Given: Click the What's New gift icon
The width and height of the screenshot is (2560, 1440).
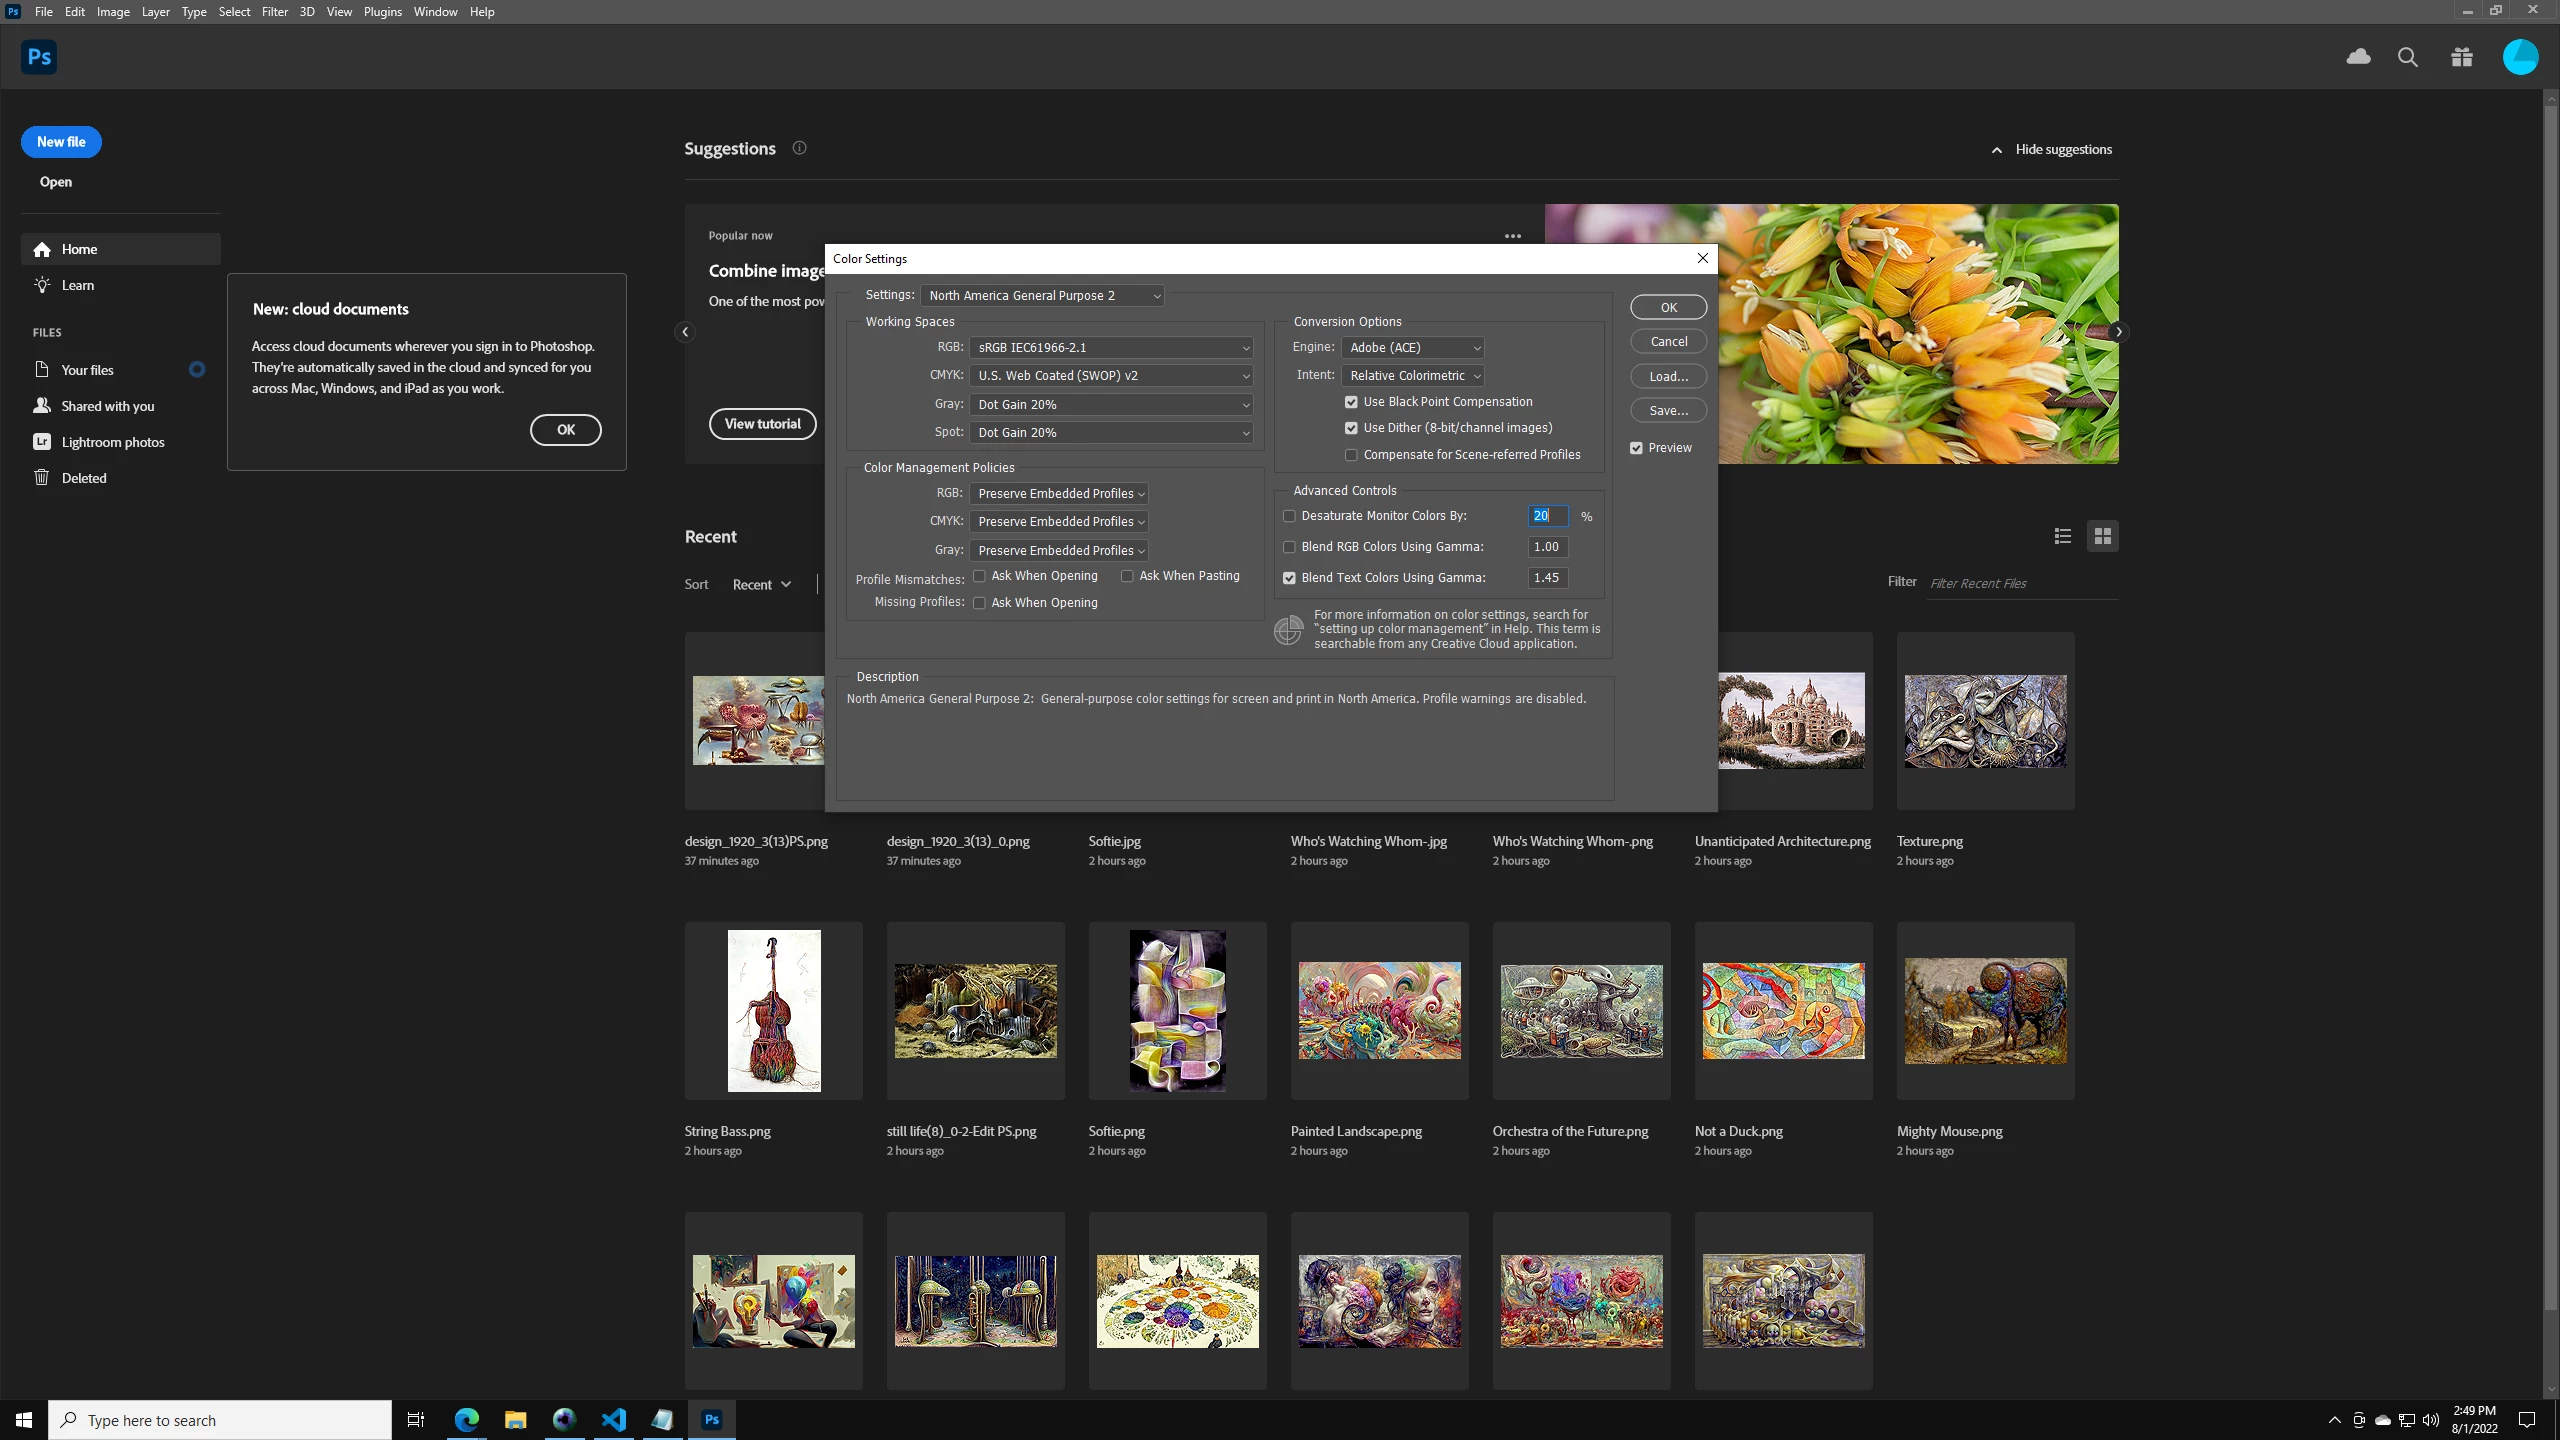Looking at the screenshot, I should [x=2462, y=57].
